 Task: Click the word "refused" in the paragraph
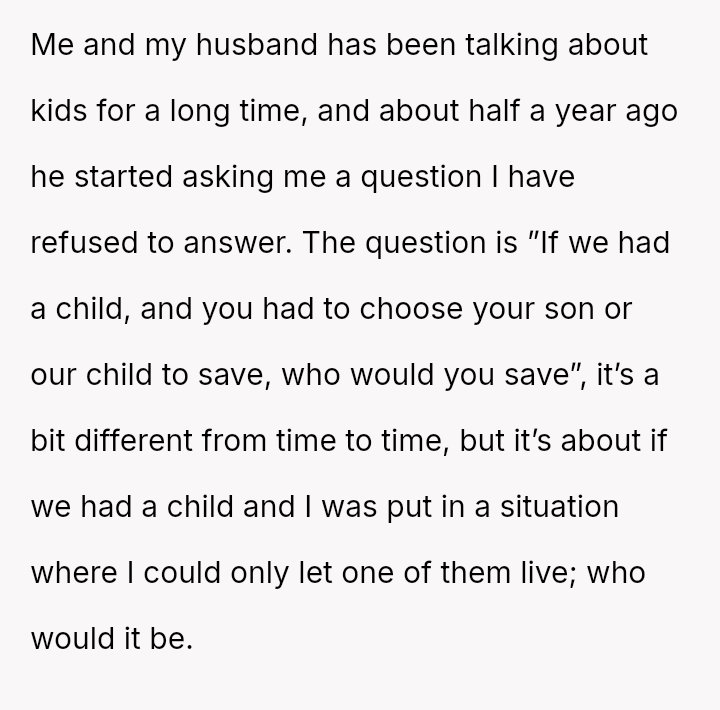pos(83,243)
